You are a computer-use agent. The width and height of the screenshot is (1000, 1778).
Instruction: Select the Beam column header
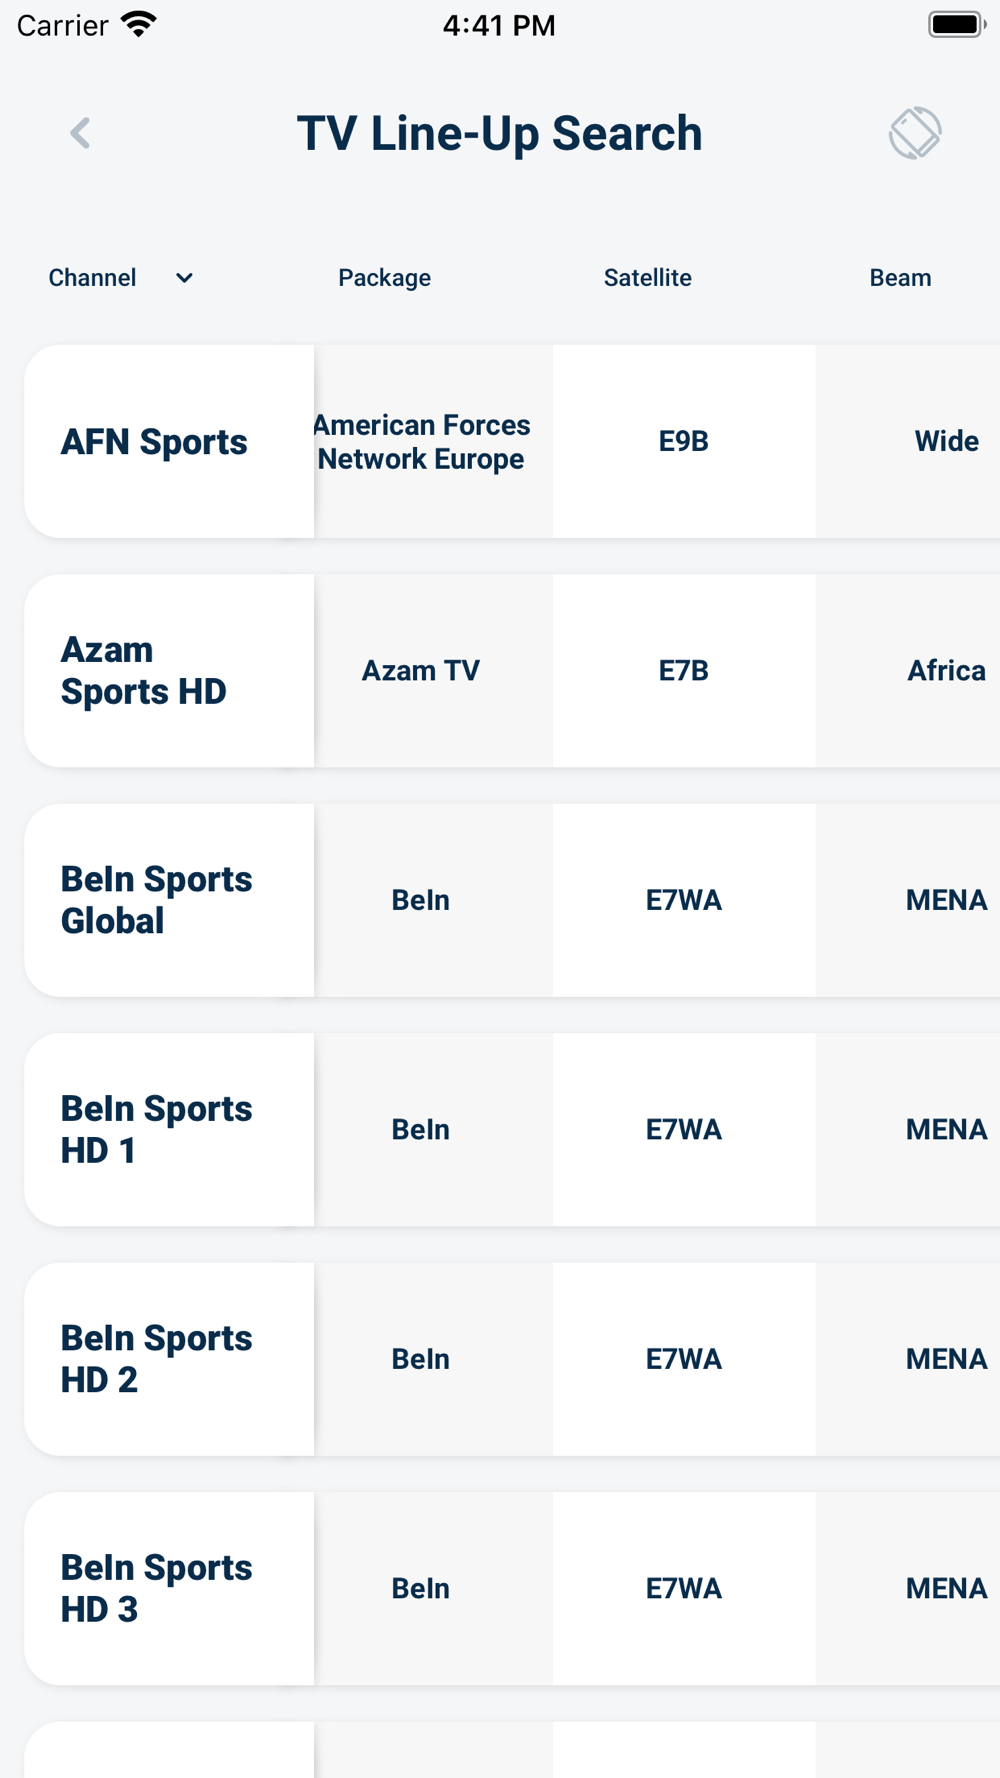(x=900, y=278)
